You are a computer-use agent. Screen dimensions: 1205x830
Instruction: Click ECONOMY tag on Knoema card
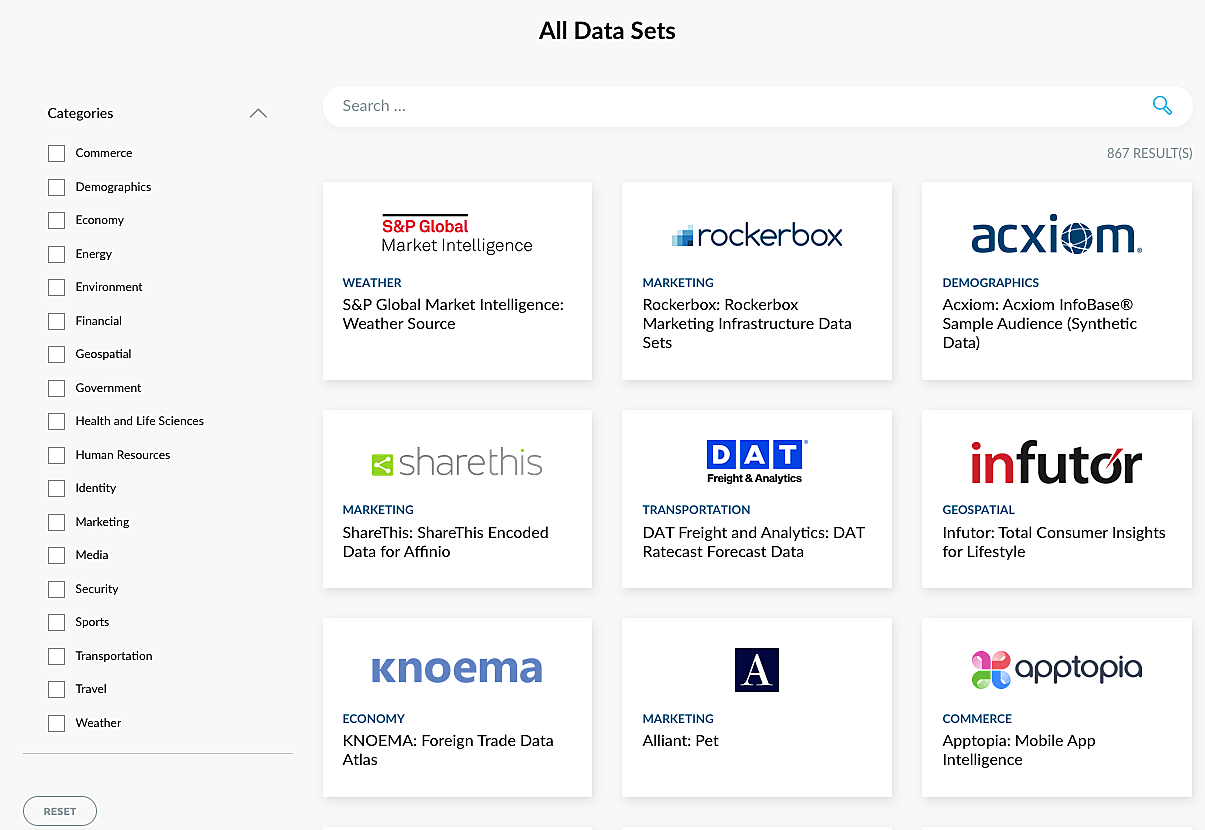373,719
